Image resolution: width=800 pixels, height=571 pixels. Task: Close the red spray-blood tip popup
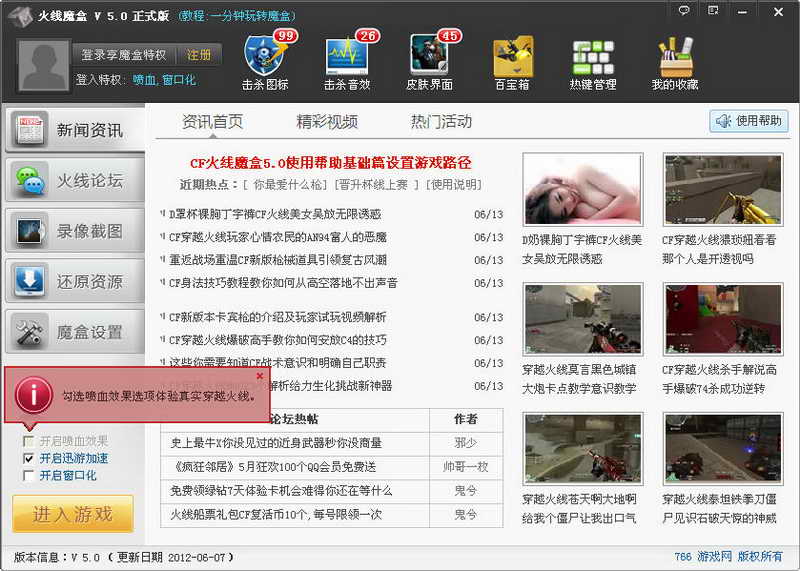[260, 376]
